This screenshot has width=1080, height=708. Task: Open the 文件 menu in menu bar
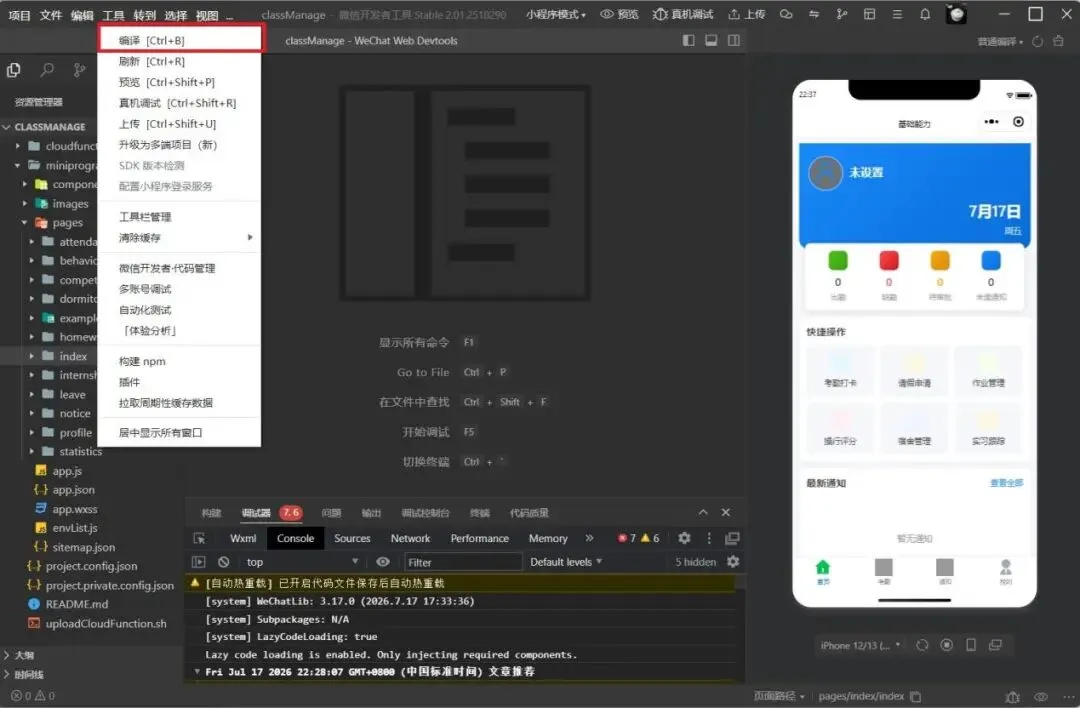click(50, 15)
